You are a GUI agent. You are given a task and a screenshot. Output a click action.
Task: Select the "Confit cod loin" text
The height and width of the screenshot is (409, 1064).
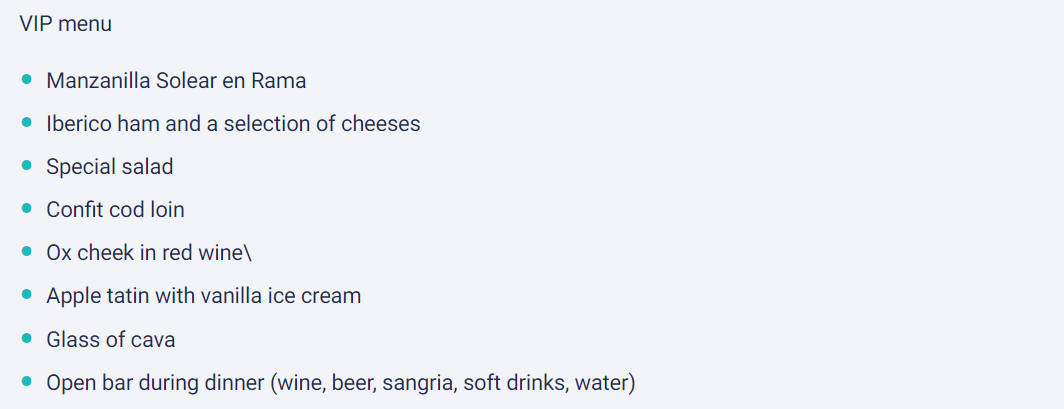pos(115,210)
